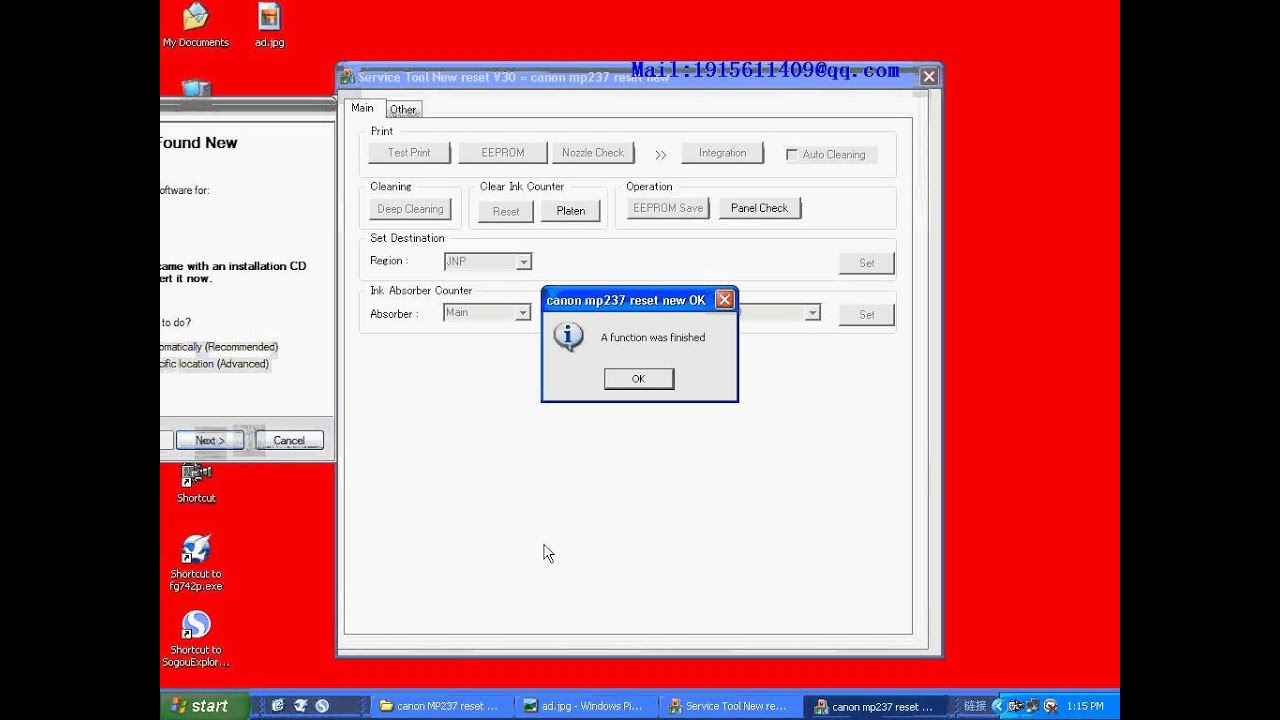Click the first quick launch icon in taskbar
The width and height of the screenshot is (1280, 720).
tap(277, 706)
